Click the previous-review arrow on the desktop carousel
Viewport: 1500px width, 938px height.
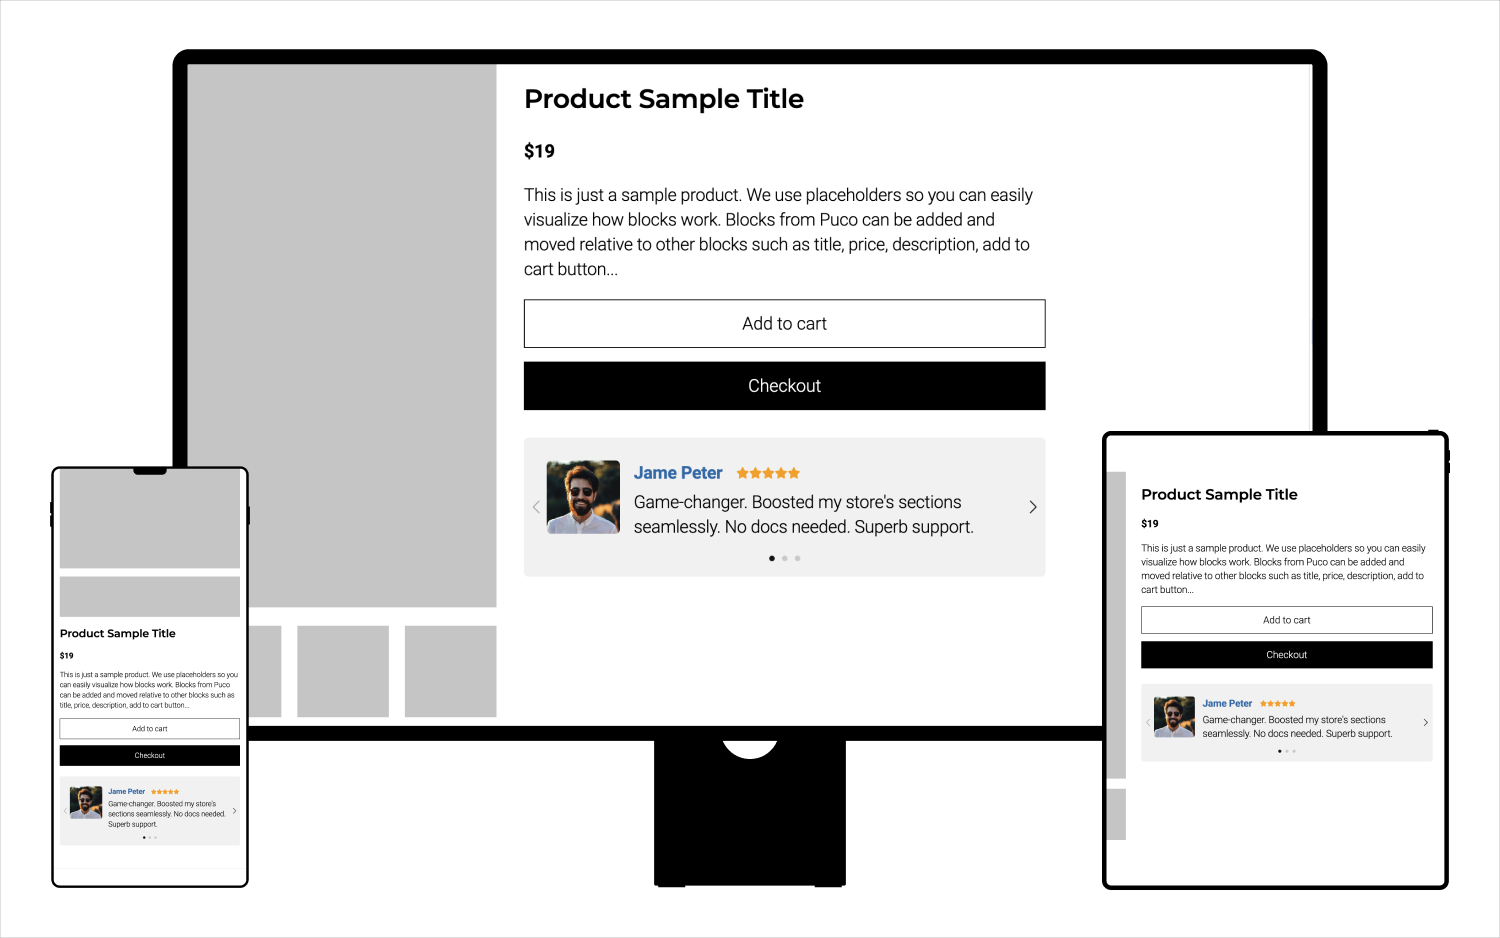536,506
